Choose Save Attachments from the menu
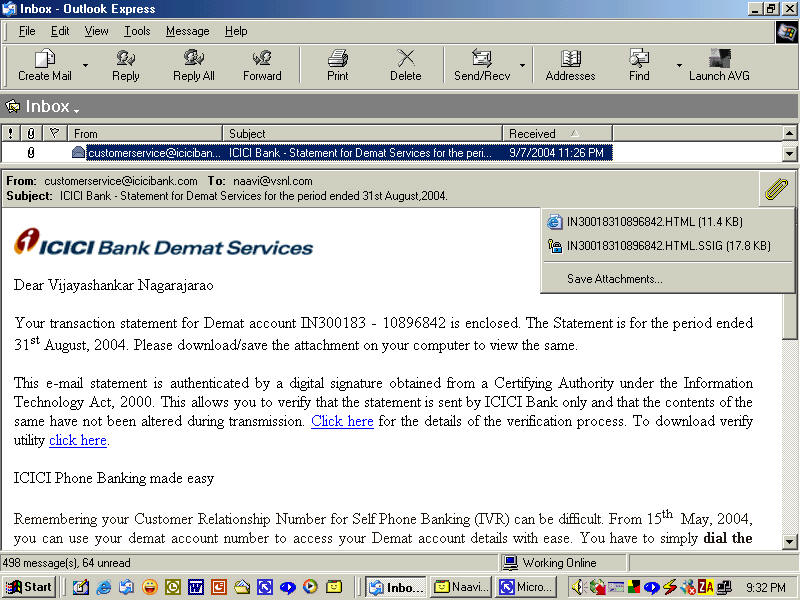This screenshot has height=600, width=800. point(614,279)
